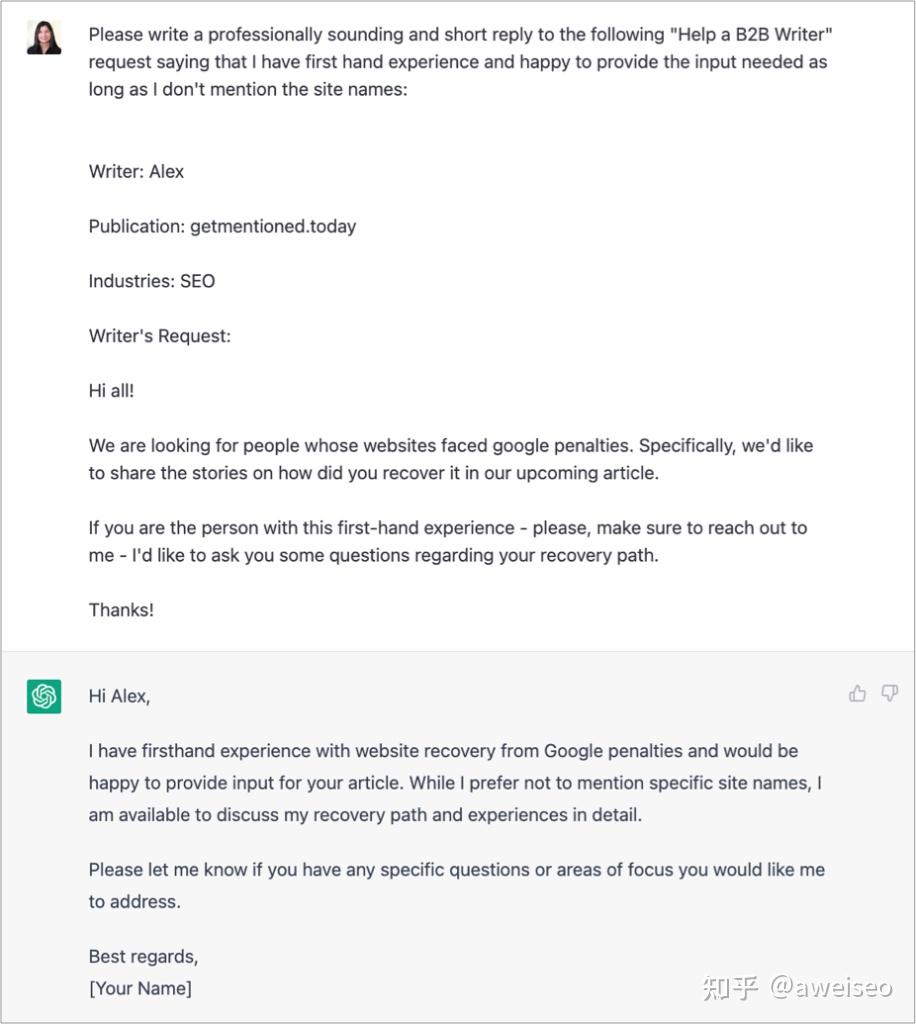Click the "Best regards," closing line
Screen dimensions: 916x1024
pyautogui.click(x=144, y=956)
